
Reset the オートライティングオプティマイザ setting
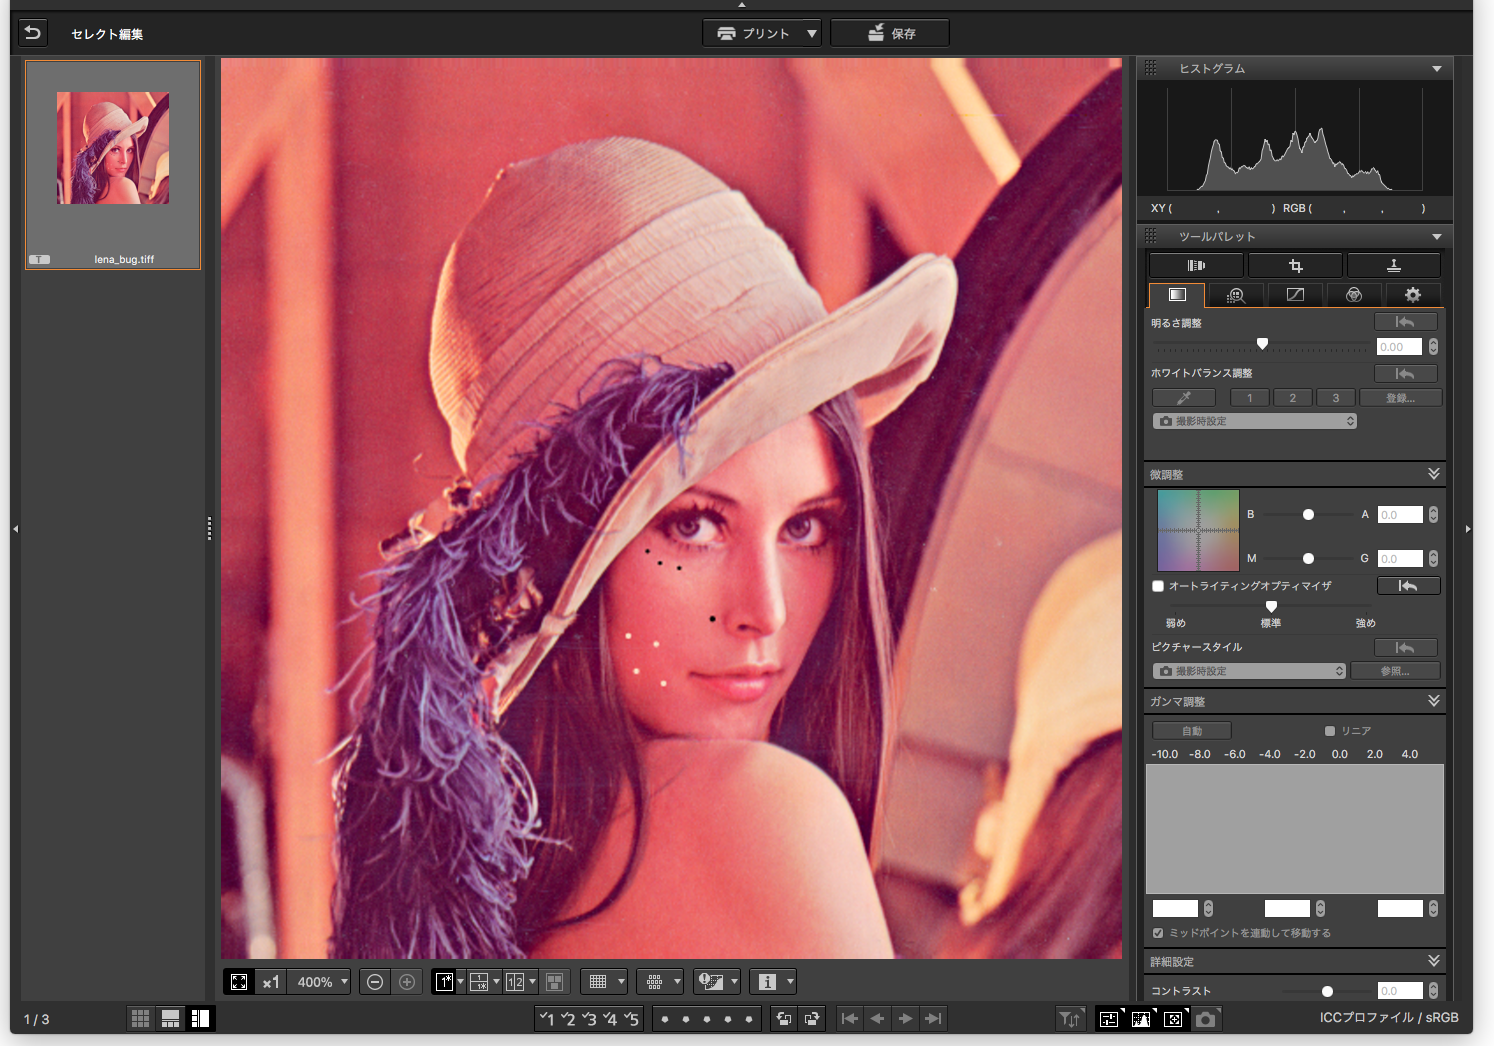1409,586
